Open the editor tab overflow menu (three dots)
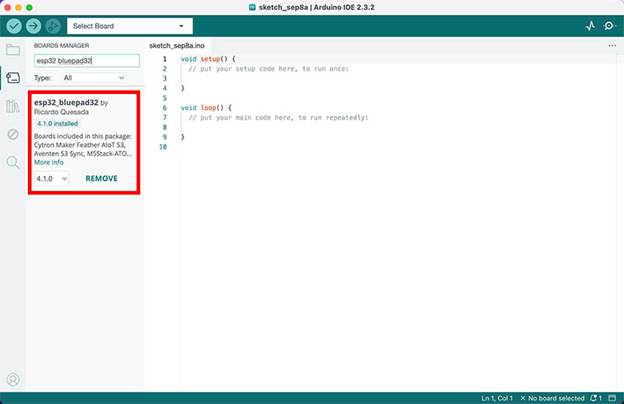 pyautogui.click(x=612, y=46)
